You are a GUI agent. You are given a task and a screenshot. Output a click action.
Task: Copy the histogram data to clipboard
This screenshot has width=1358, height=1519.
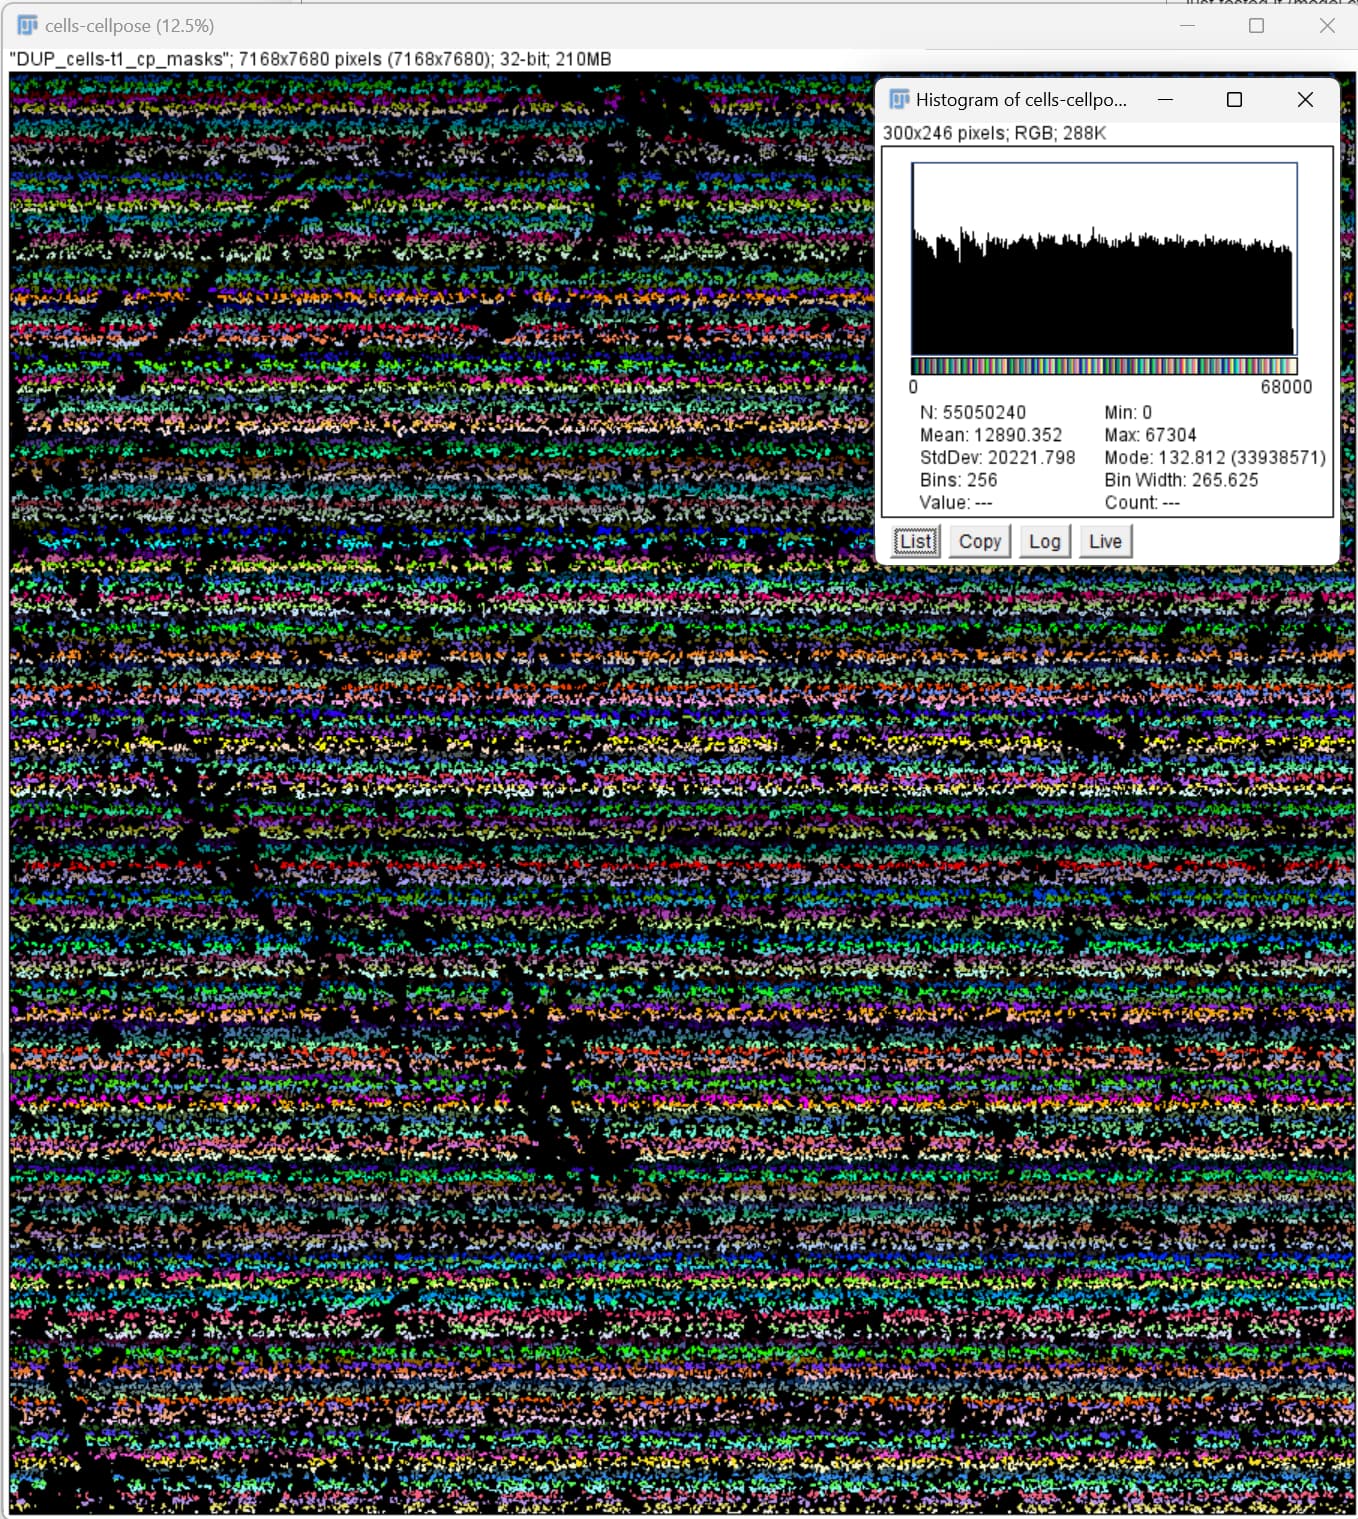979,541
